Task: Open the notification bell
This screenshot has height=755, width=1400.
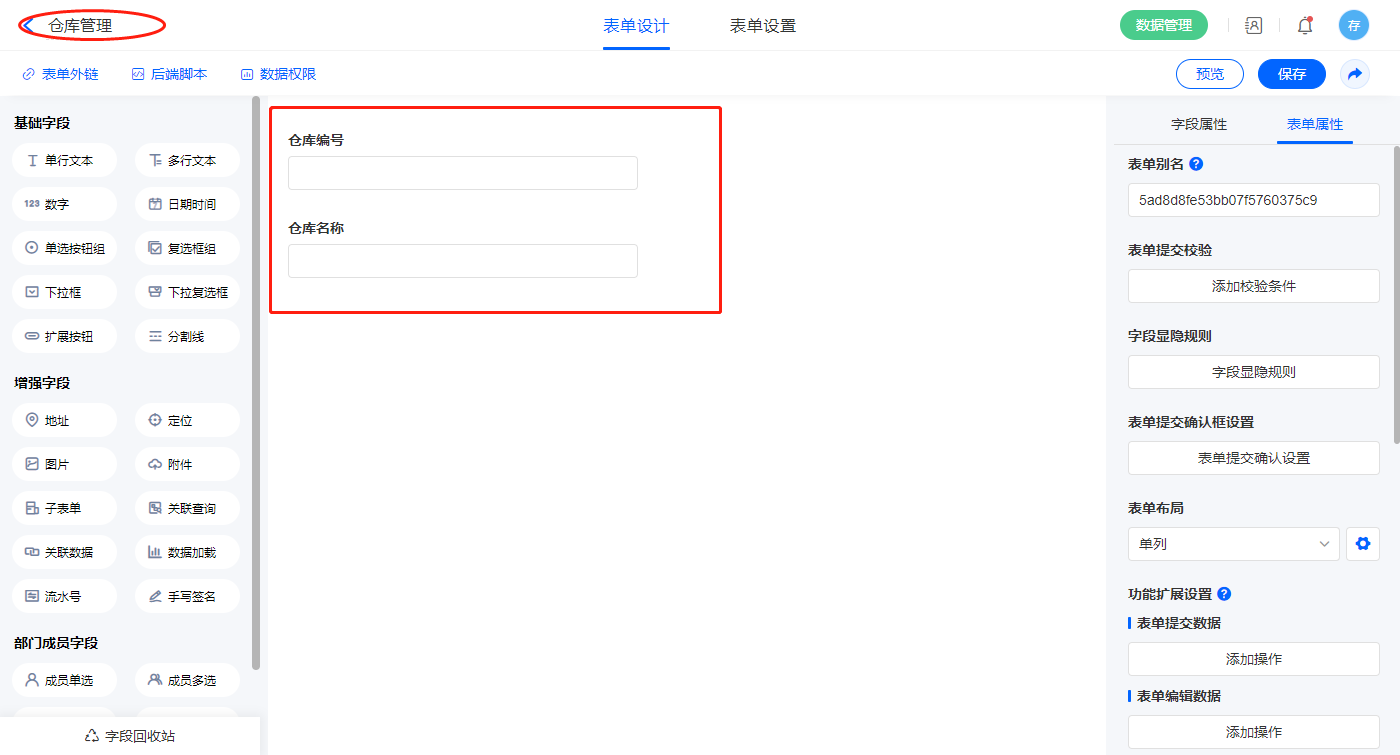Action: 1304,26
